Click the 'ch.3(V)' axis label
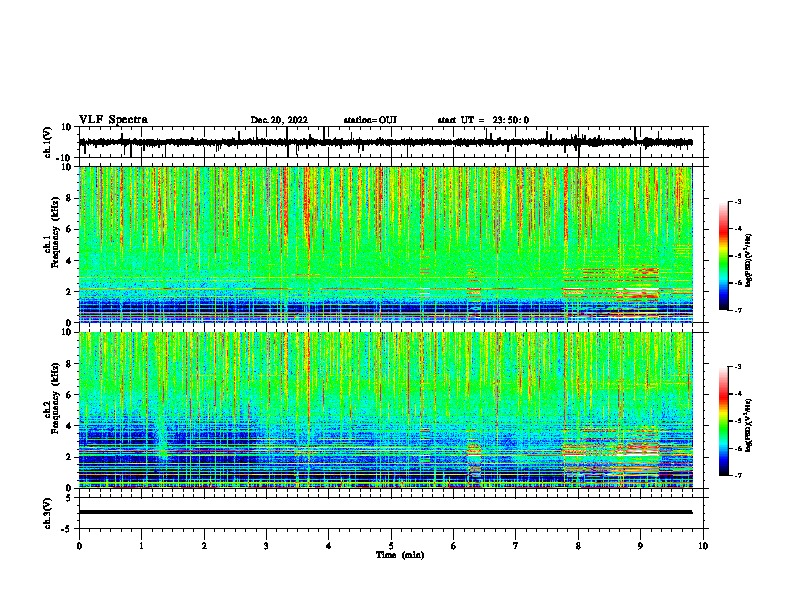 coord(48,513)
